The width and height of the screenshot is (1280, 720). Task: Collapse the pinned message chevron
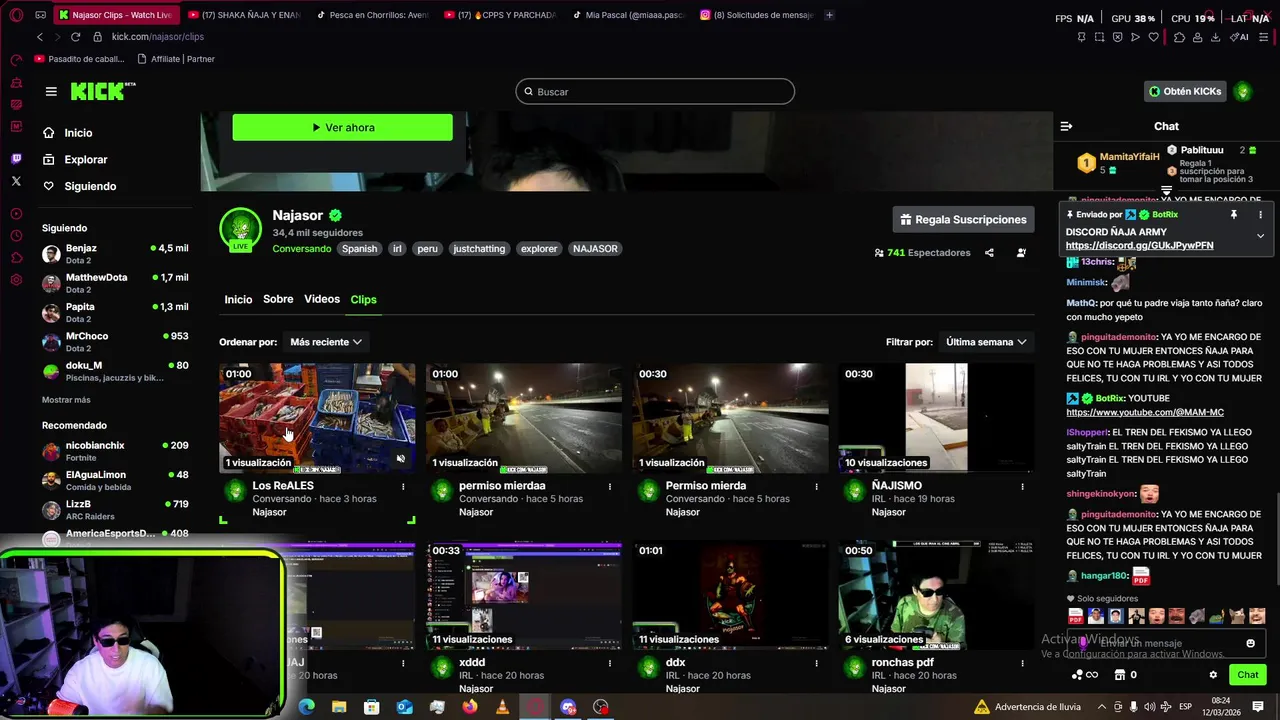click(x=1260, y=237)
